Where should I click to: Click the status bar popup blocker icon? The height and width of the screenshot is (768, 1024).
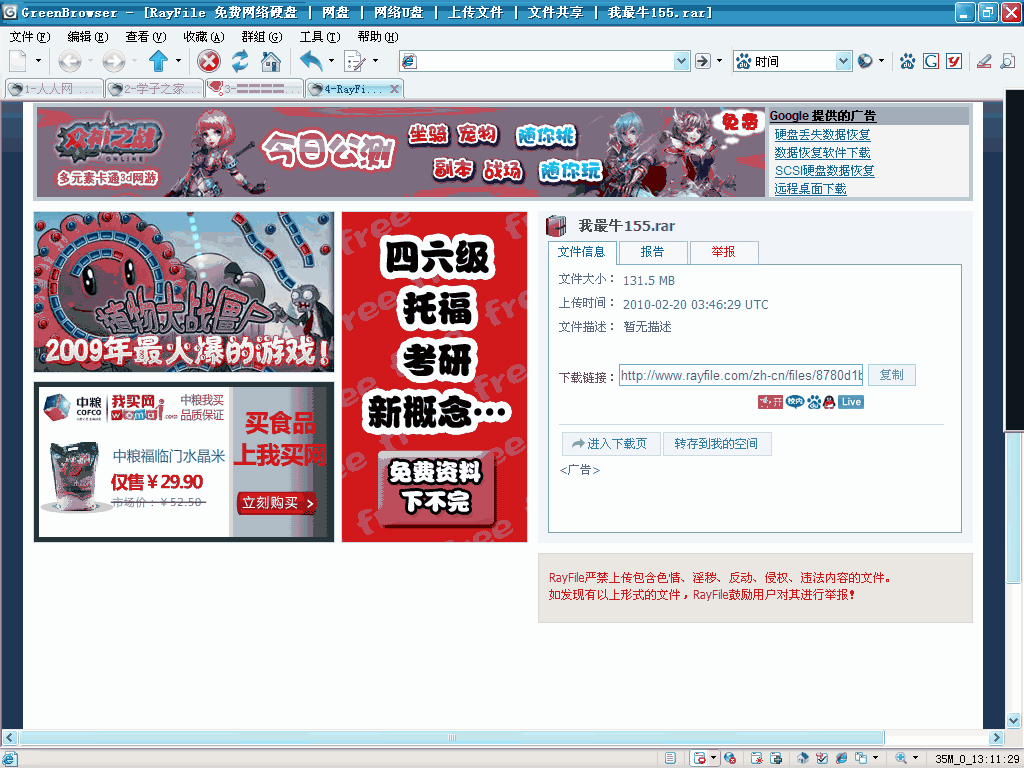pos(699,758)
